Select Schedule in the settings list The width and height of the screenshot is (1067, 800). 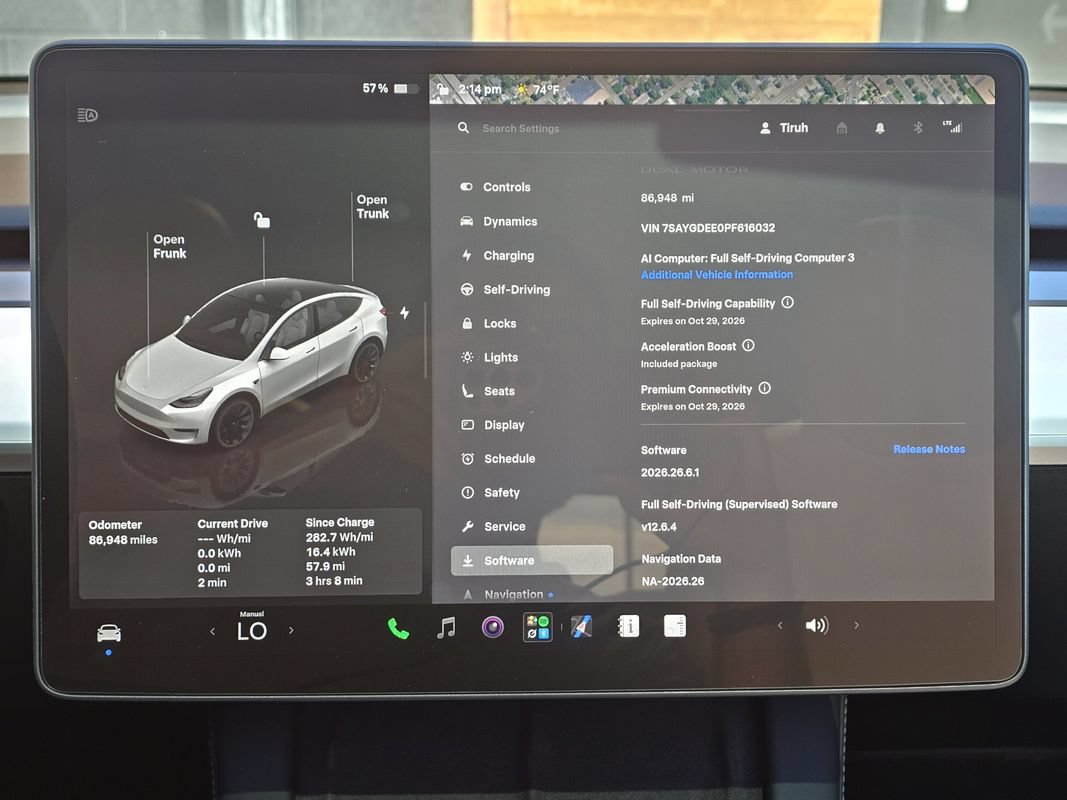pos(498,459)
